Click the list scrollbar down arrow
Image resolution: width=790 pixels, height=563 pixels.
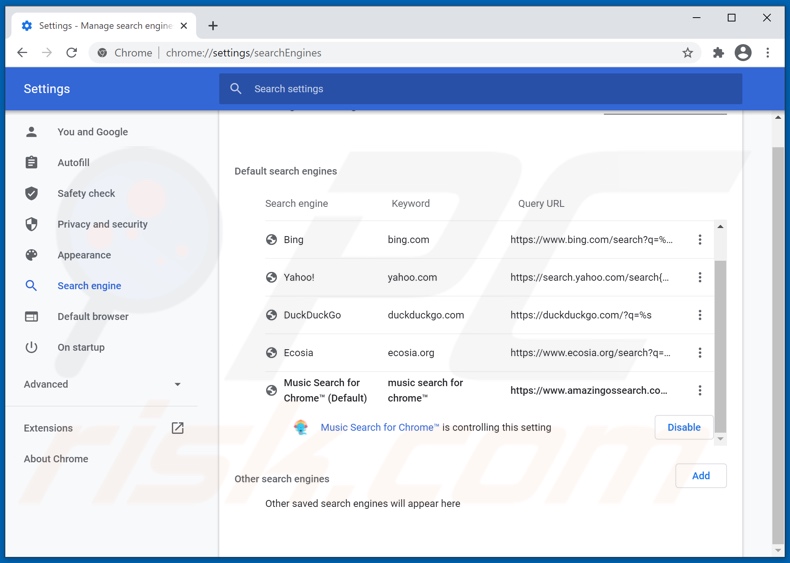(x=720, y=439)
